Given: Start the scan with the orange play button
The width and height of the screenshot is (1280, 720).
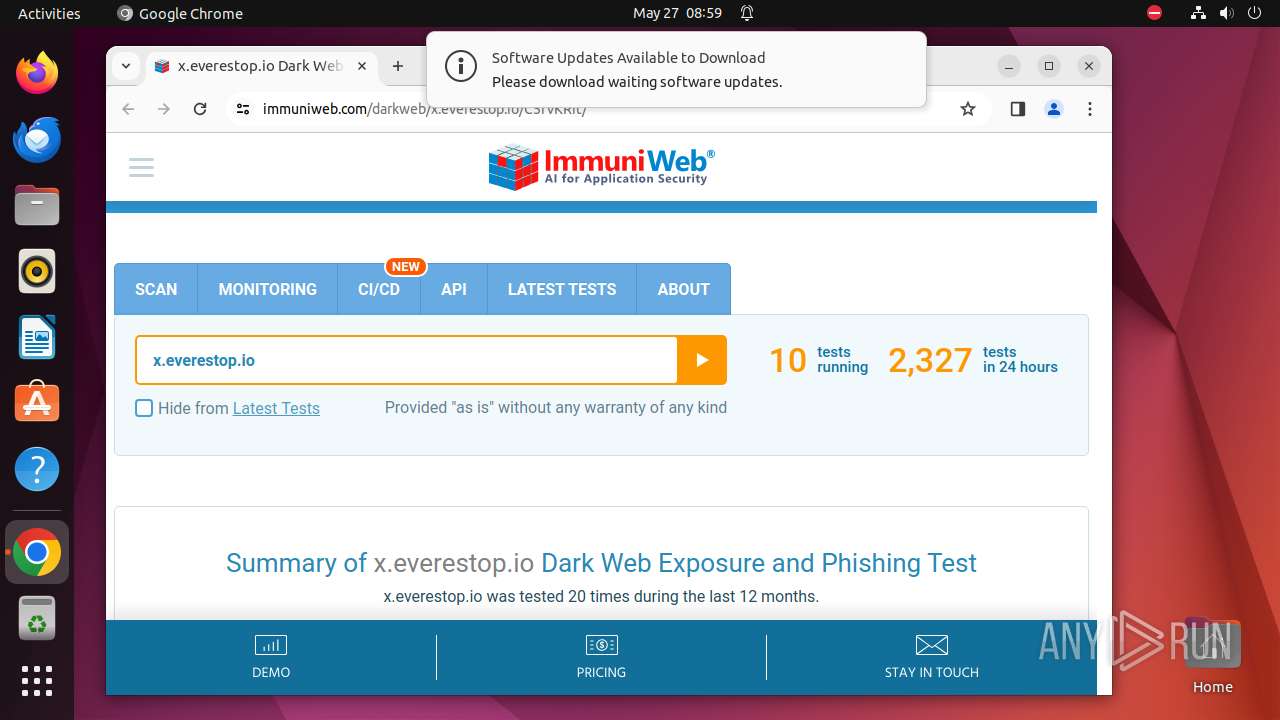Looking at the screenshot, I should tap(702, 360).
